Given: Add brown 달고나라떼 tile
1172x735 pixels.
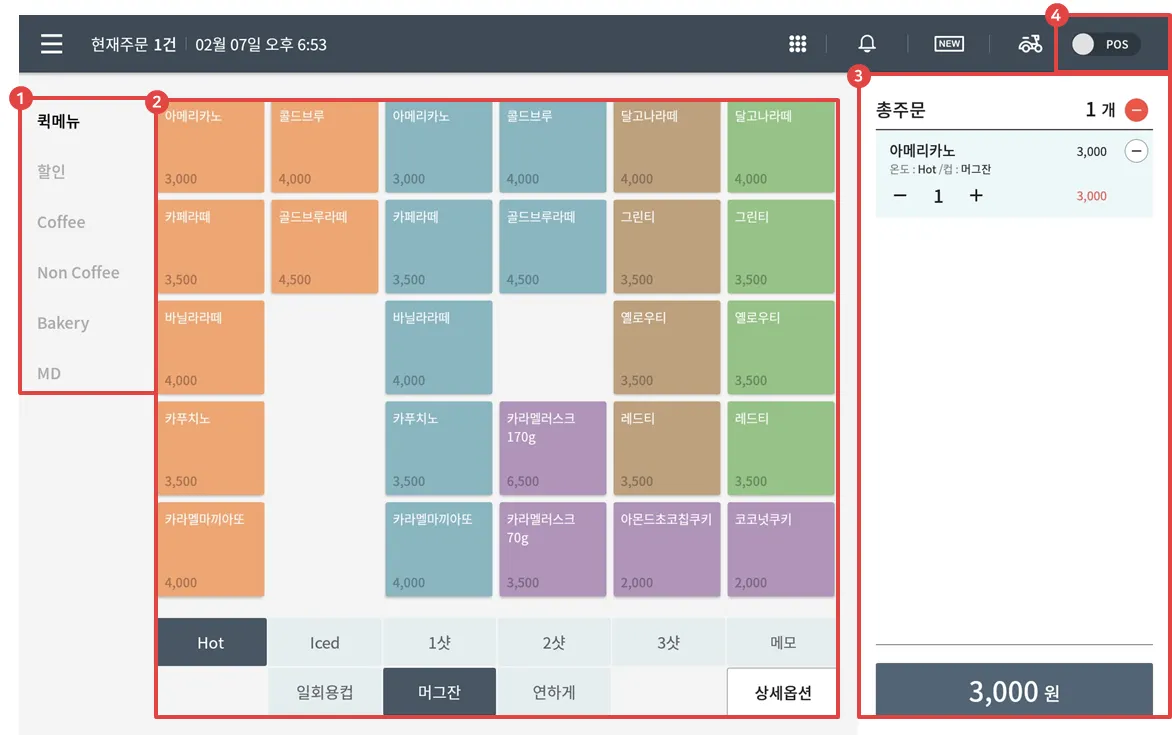Looking at the screenshot, I should click(x=667, y=147).
